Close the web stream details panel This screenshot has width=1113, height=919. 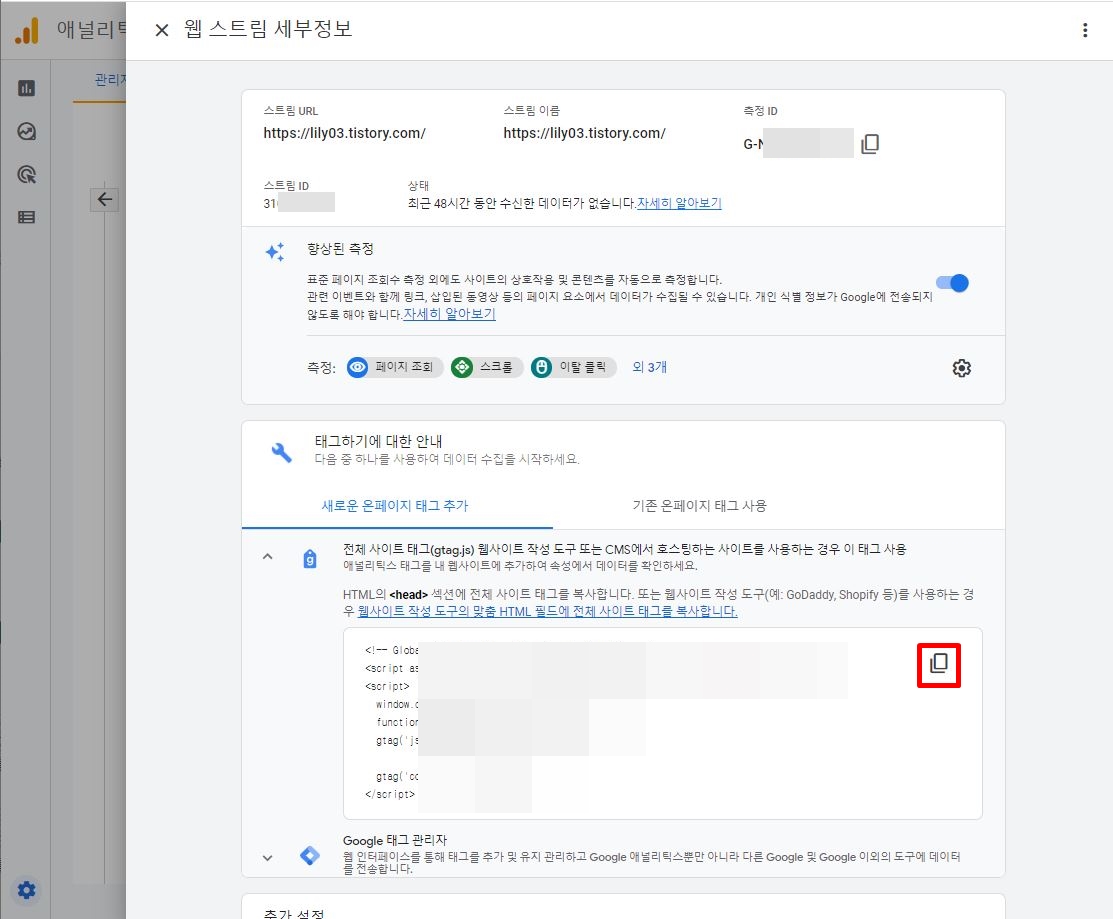tap(162, 30)
